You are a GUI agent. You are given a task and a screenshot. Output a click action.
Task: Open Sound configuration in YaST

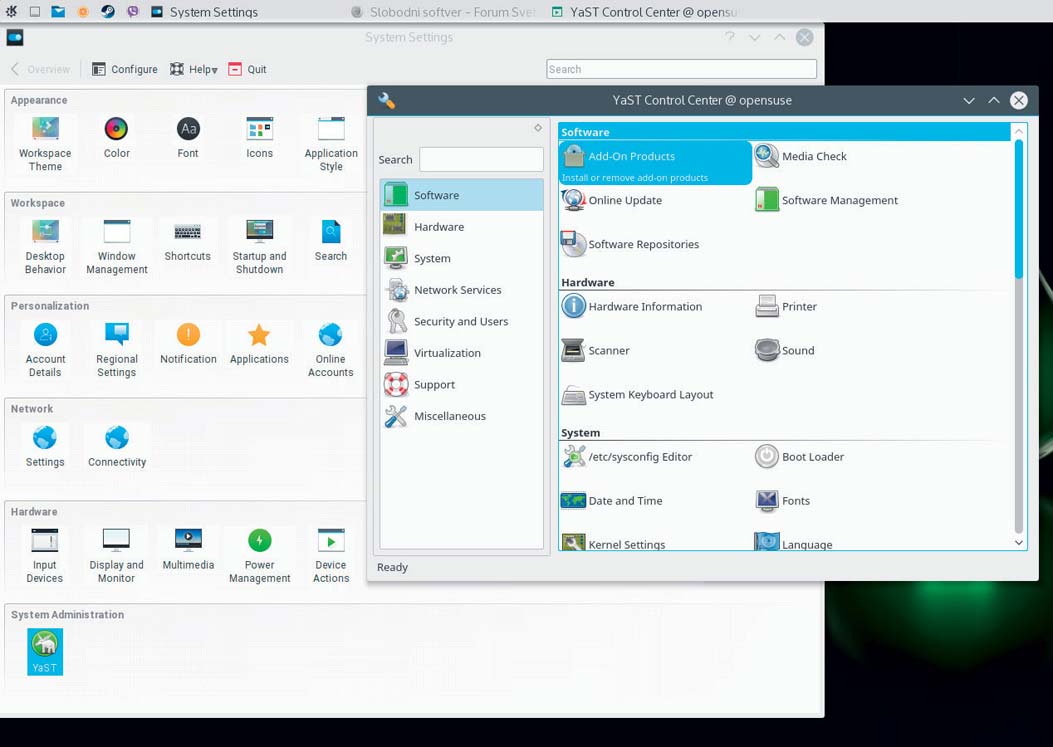784,351
